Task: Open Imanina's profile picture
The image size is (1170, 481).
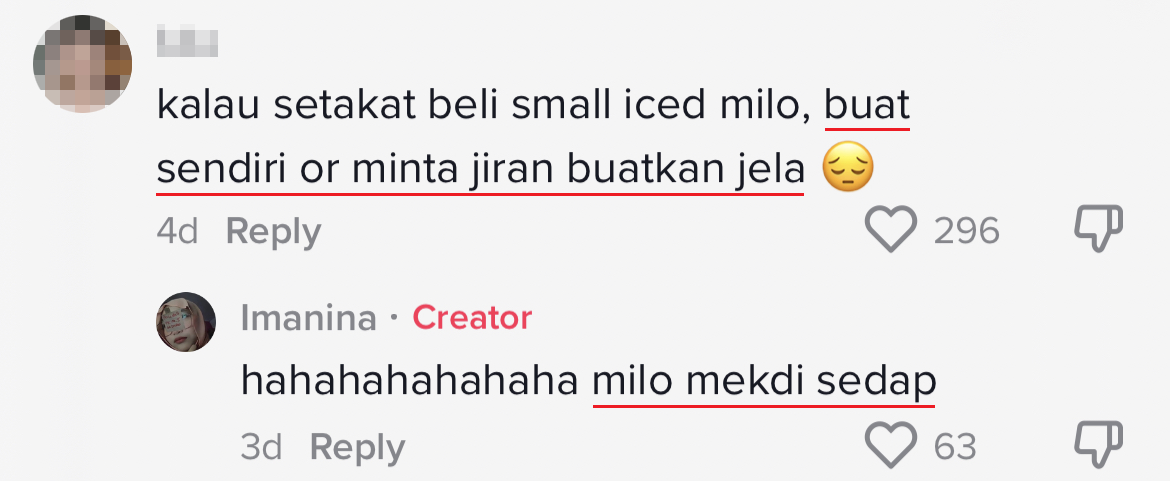Action: 186,321
